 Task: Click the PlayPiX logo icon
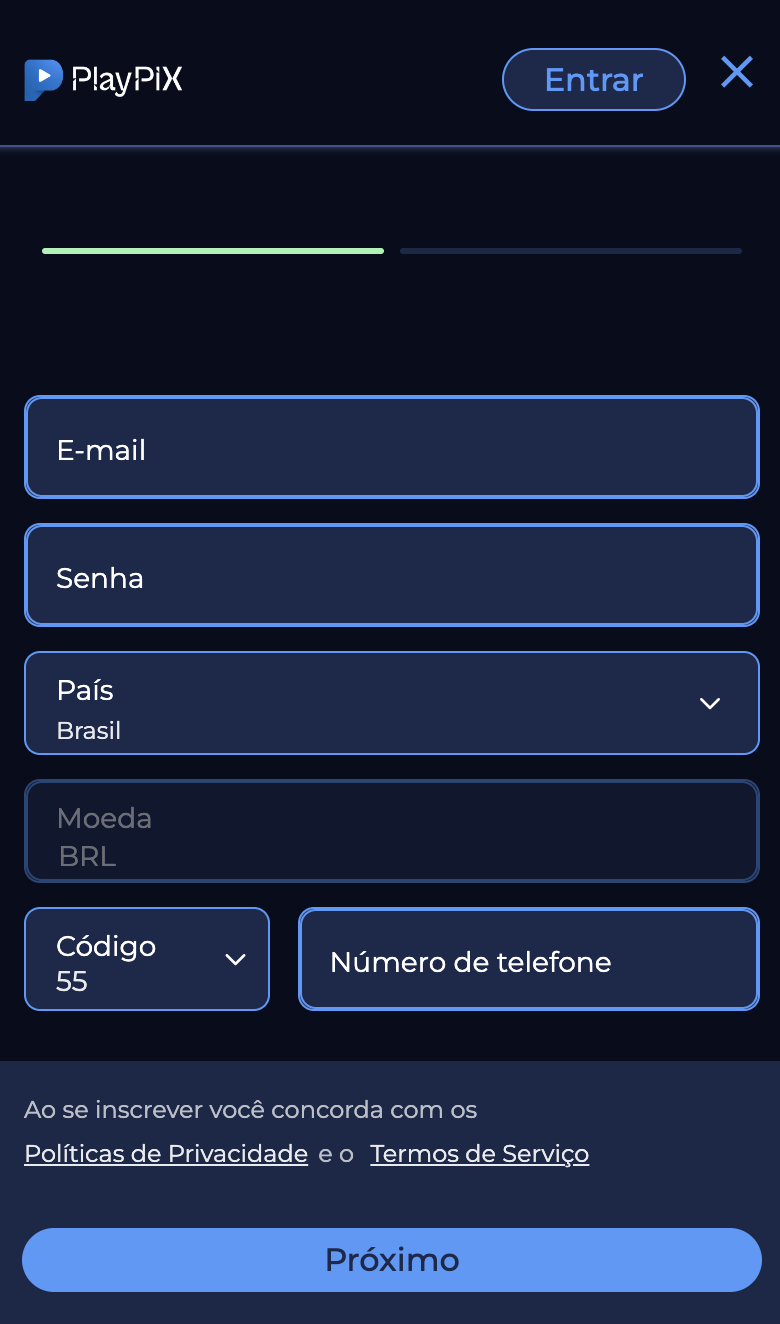coord(43,80)
